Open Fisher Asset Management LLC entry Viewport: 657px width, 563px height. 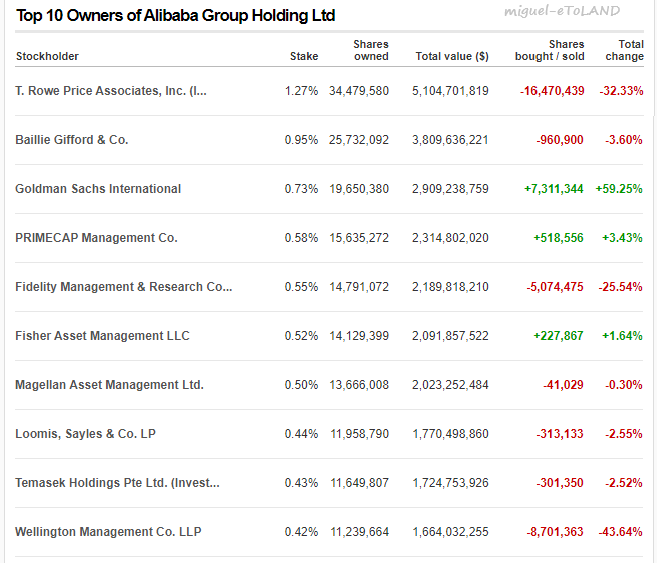point(102,336)
